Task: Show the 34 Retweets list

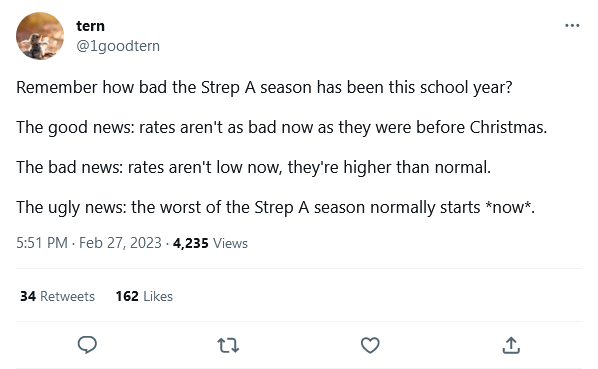Action: 57,296
